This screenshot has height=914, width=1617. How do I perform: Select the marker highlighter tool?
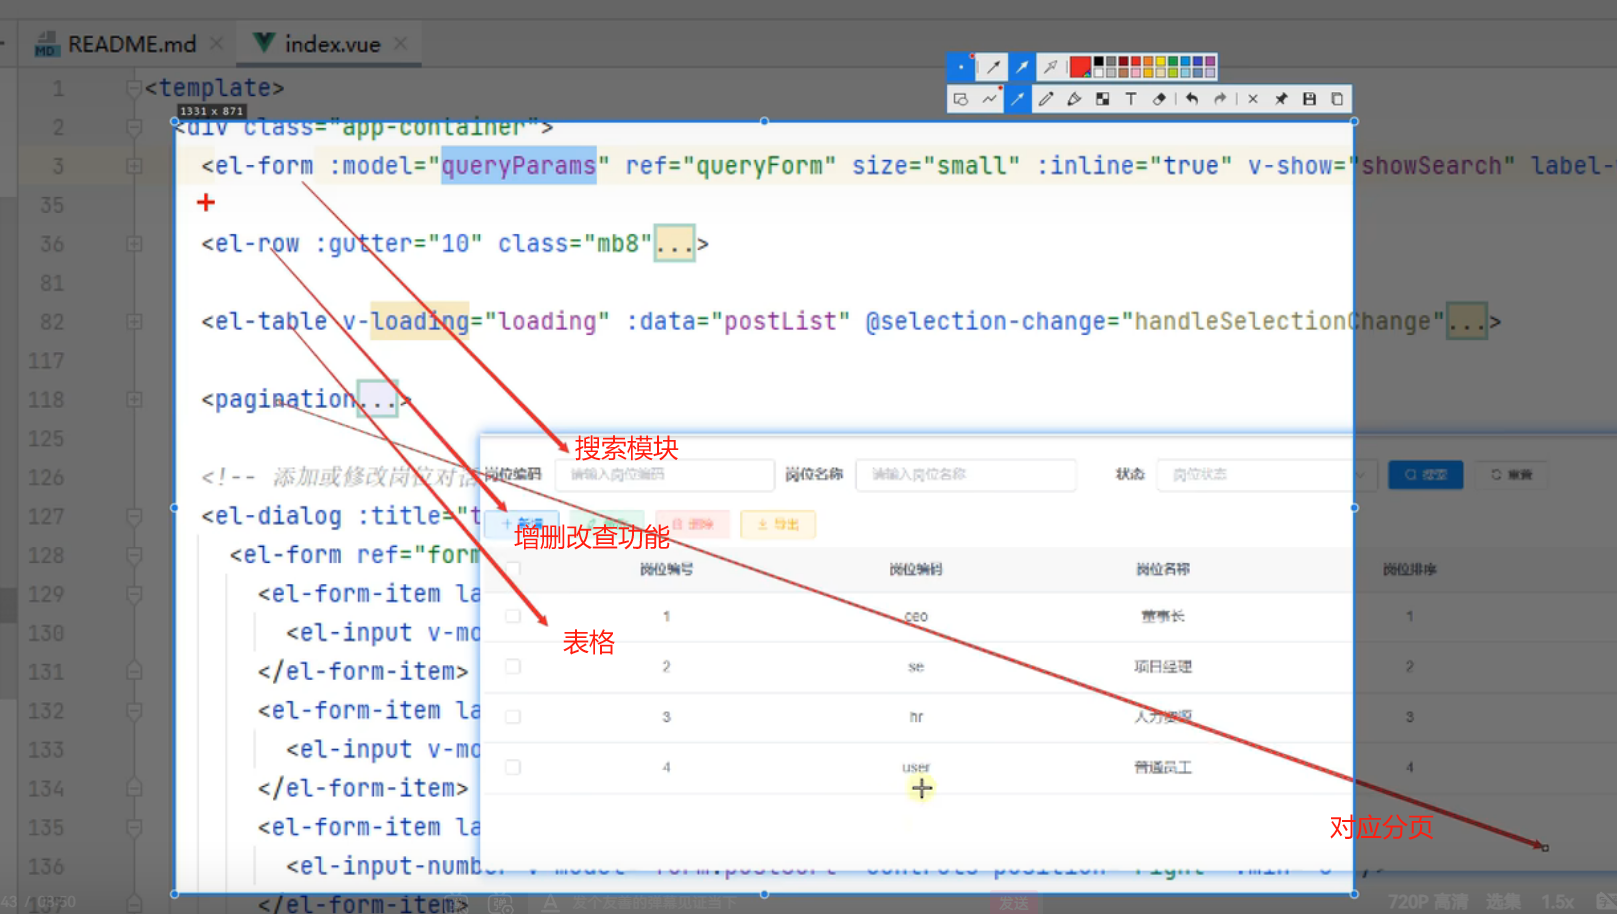click(1074, 99)
